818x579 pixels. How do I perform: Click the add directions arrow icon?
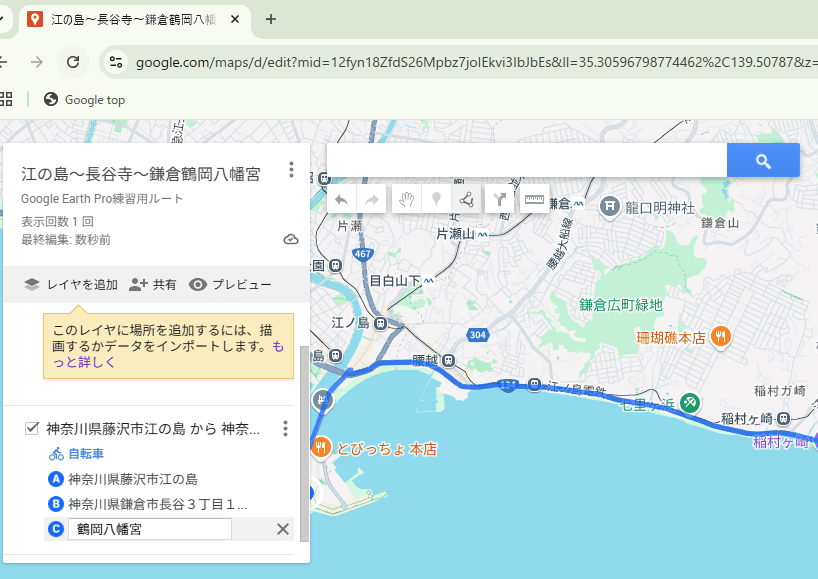pyautogui.click(x=499, y=199)
